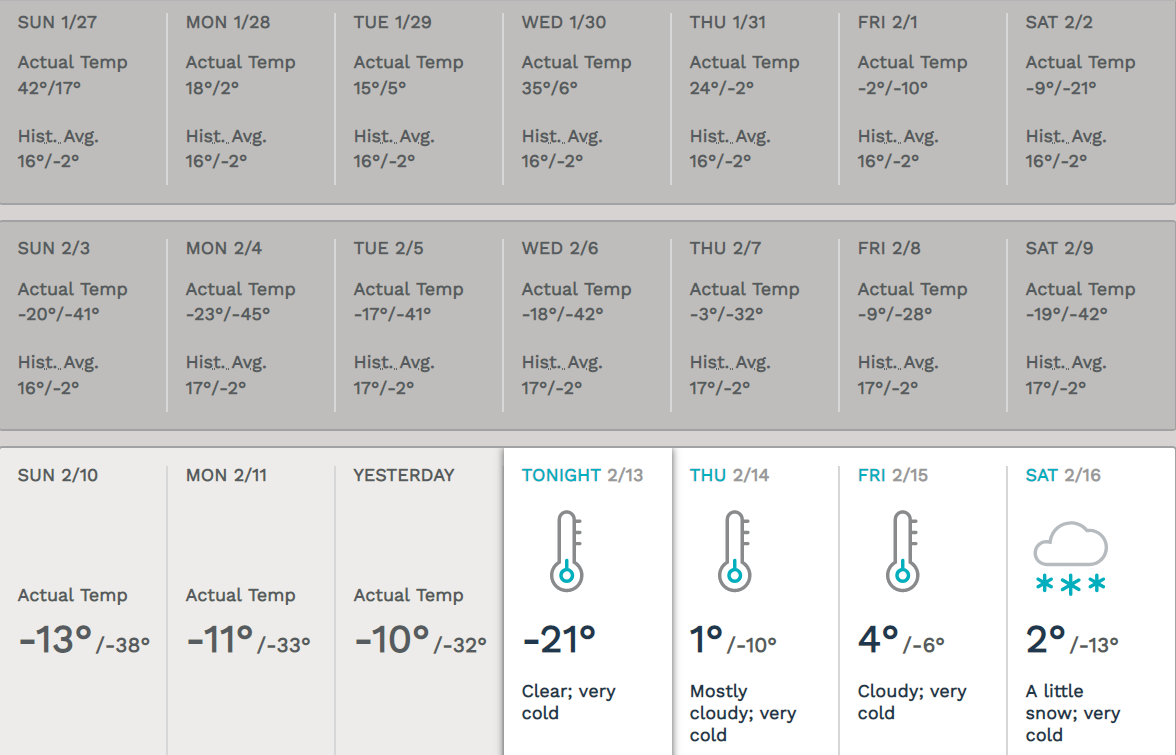Screen dimensions: 1176x755
Task: Click the "Mostly cloudy; very cold" description
Action: click(742, 713)
